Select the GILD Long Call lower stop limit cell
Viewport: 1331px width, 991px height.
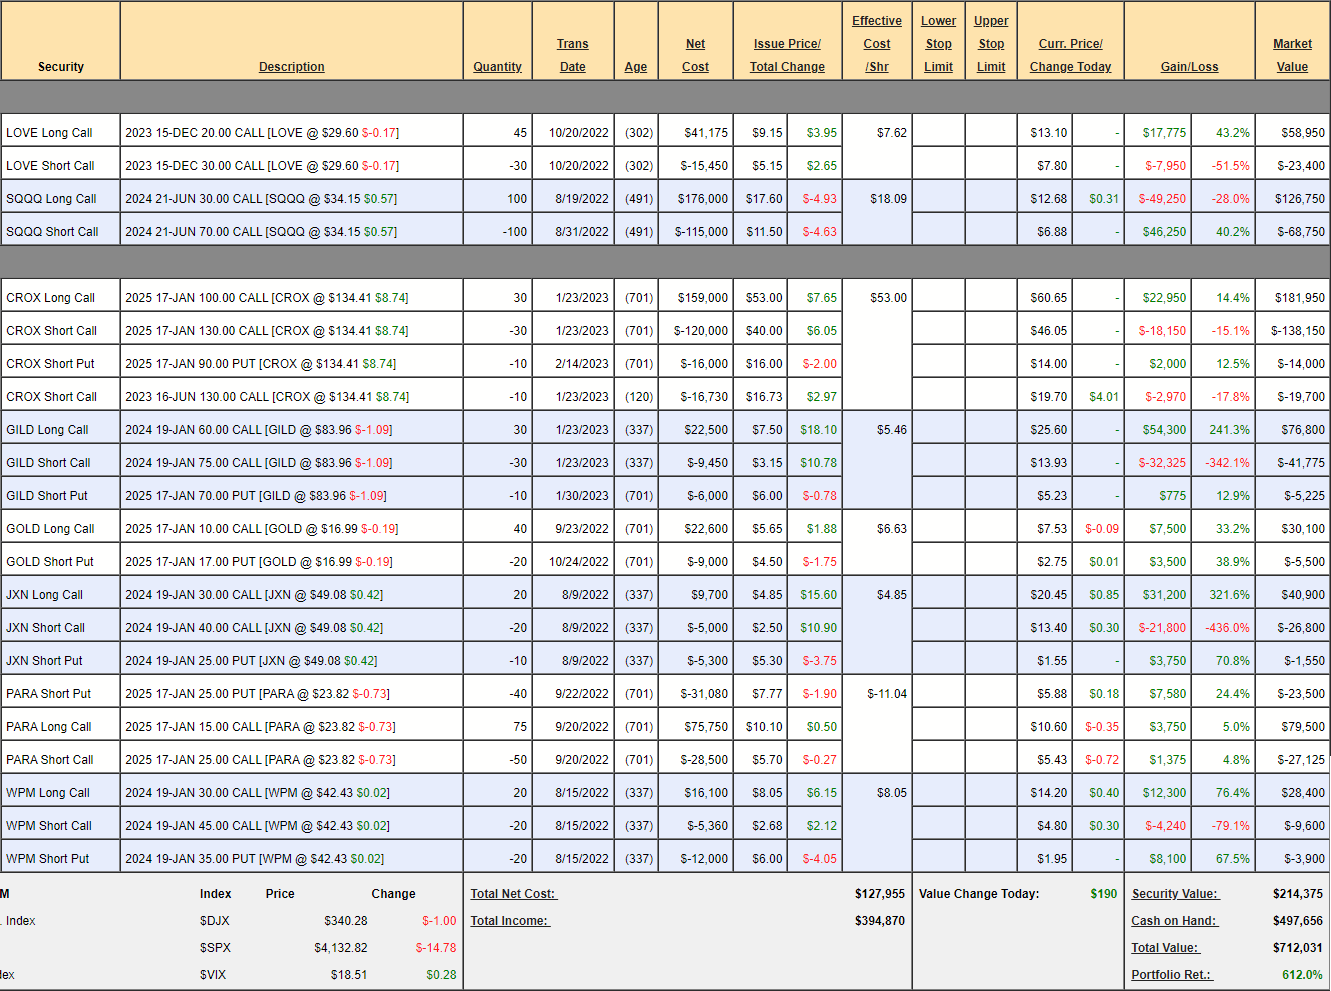[938, 430]
